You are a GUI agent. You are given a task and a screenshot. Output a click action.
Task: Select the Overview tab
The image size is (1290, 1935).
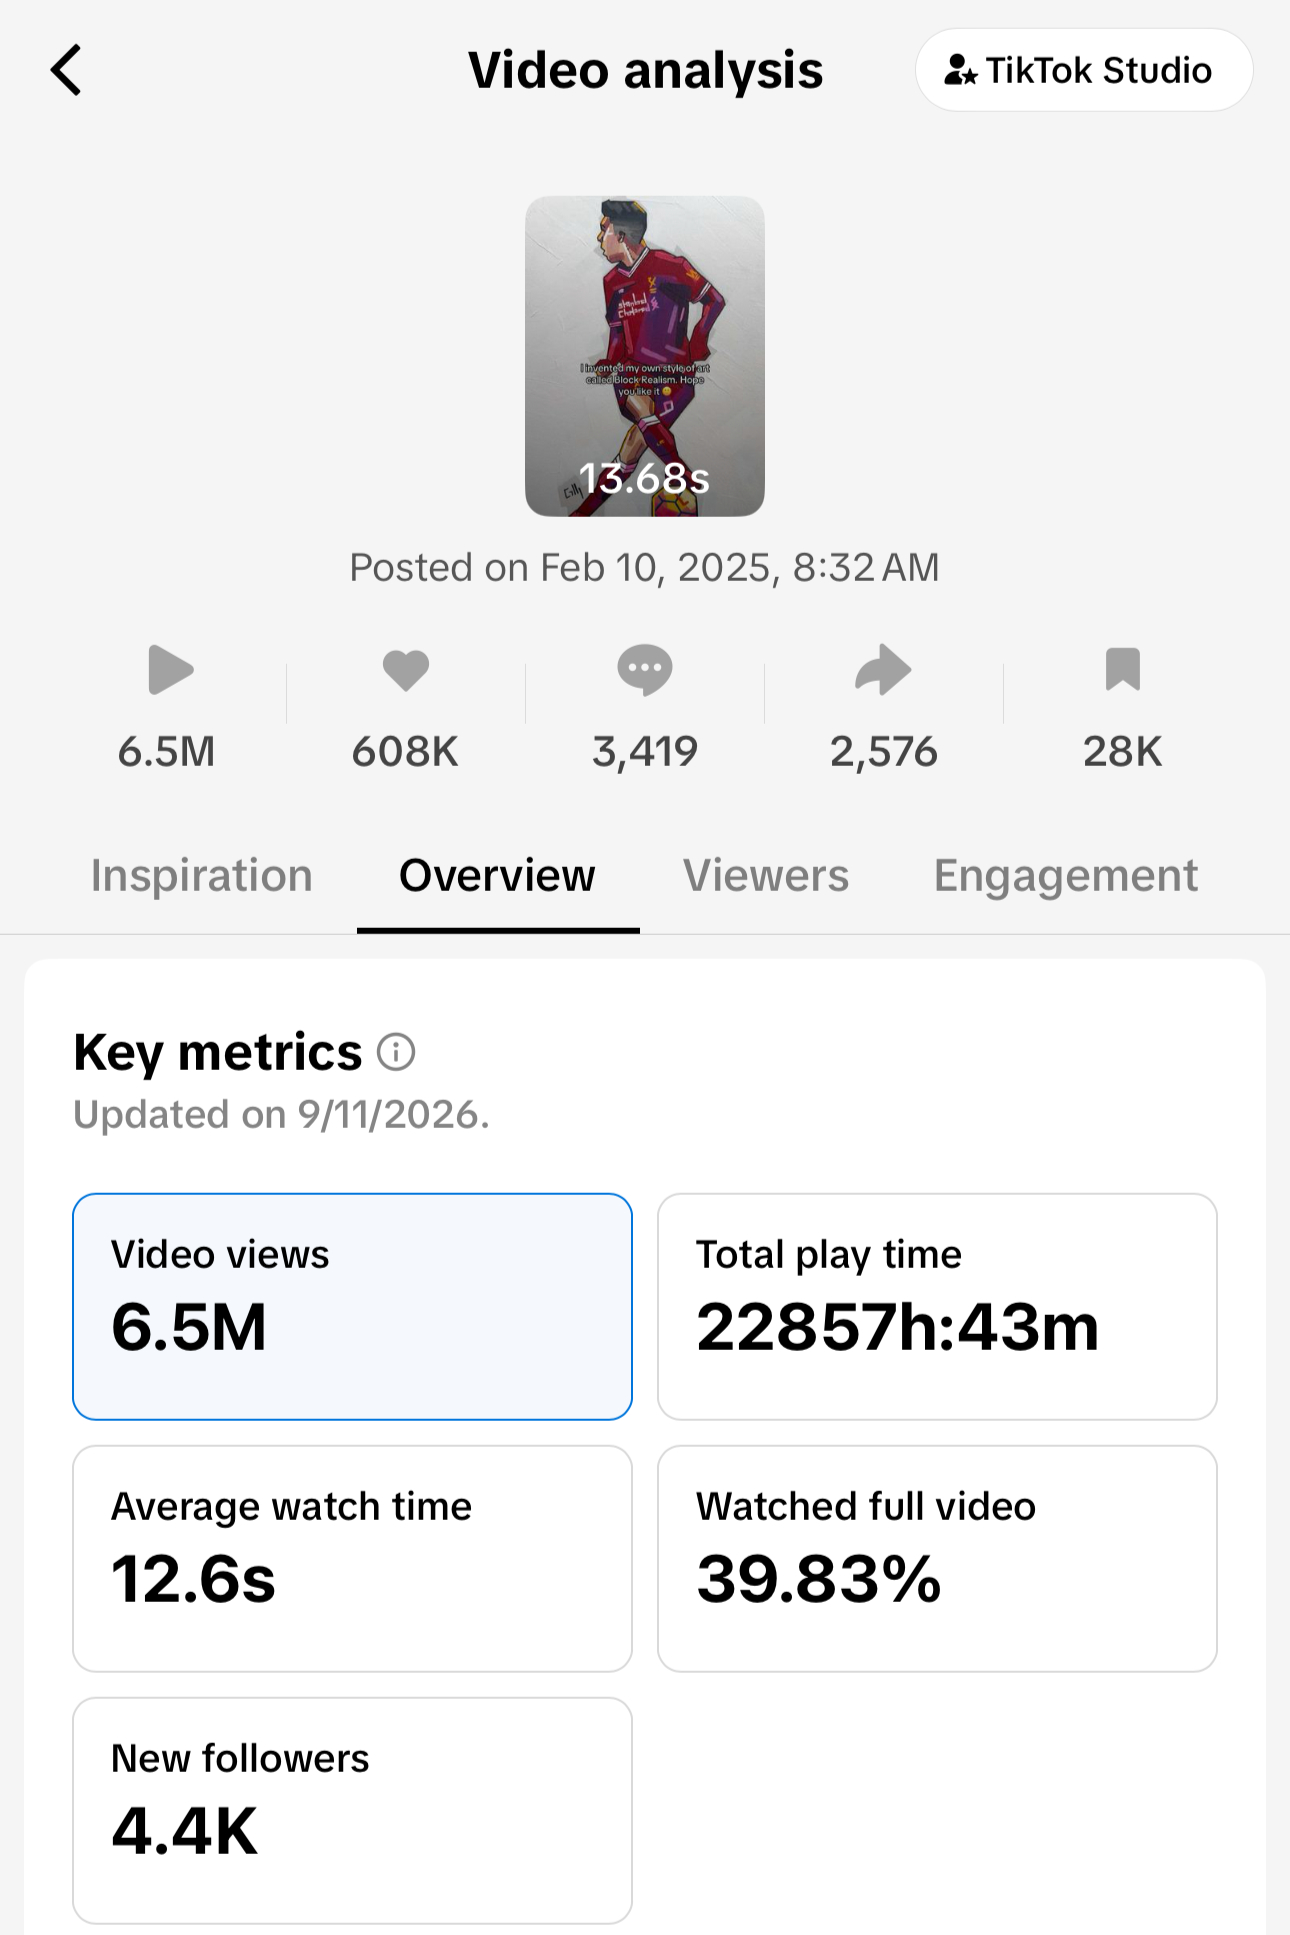[497, 875]
